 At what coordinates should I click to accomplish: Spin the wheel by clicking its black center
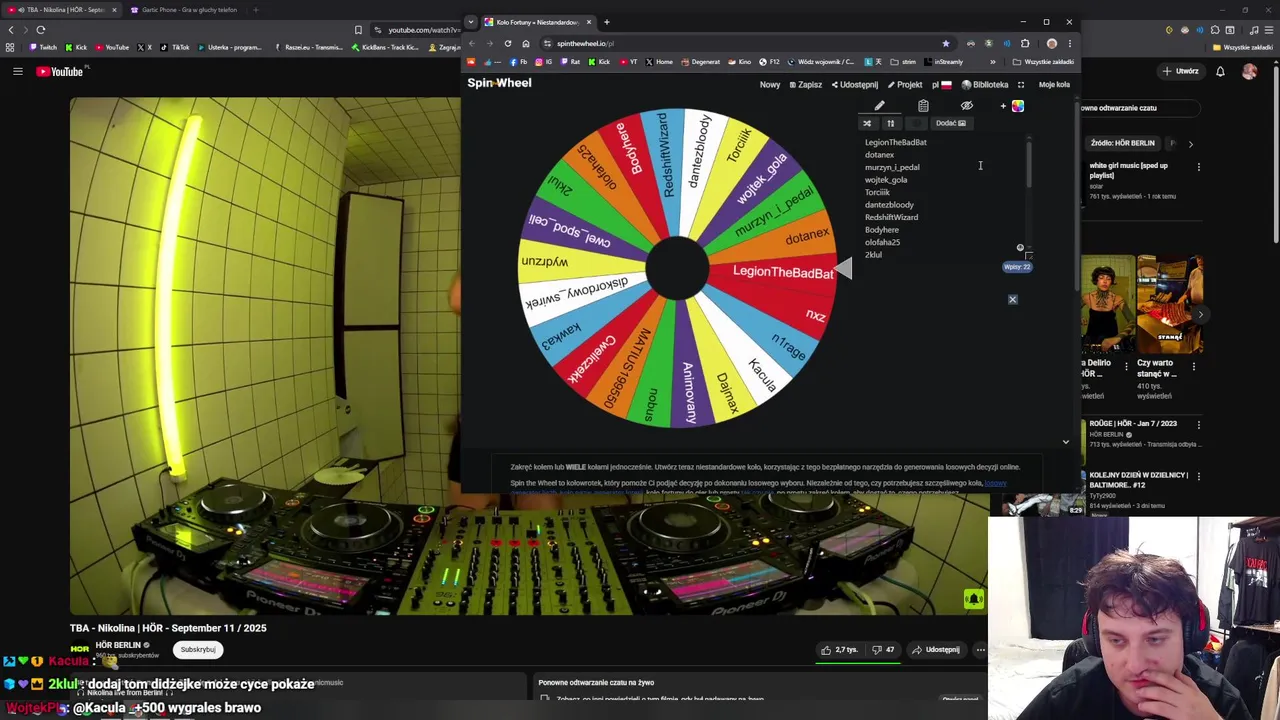(x=677, y=268)
